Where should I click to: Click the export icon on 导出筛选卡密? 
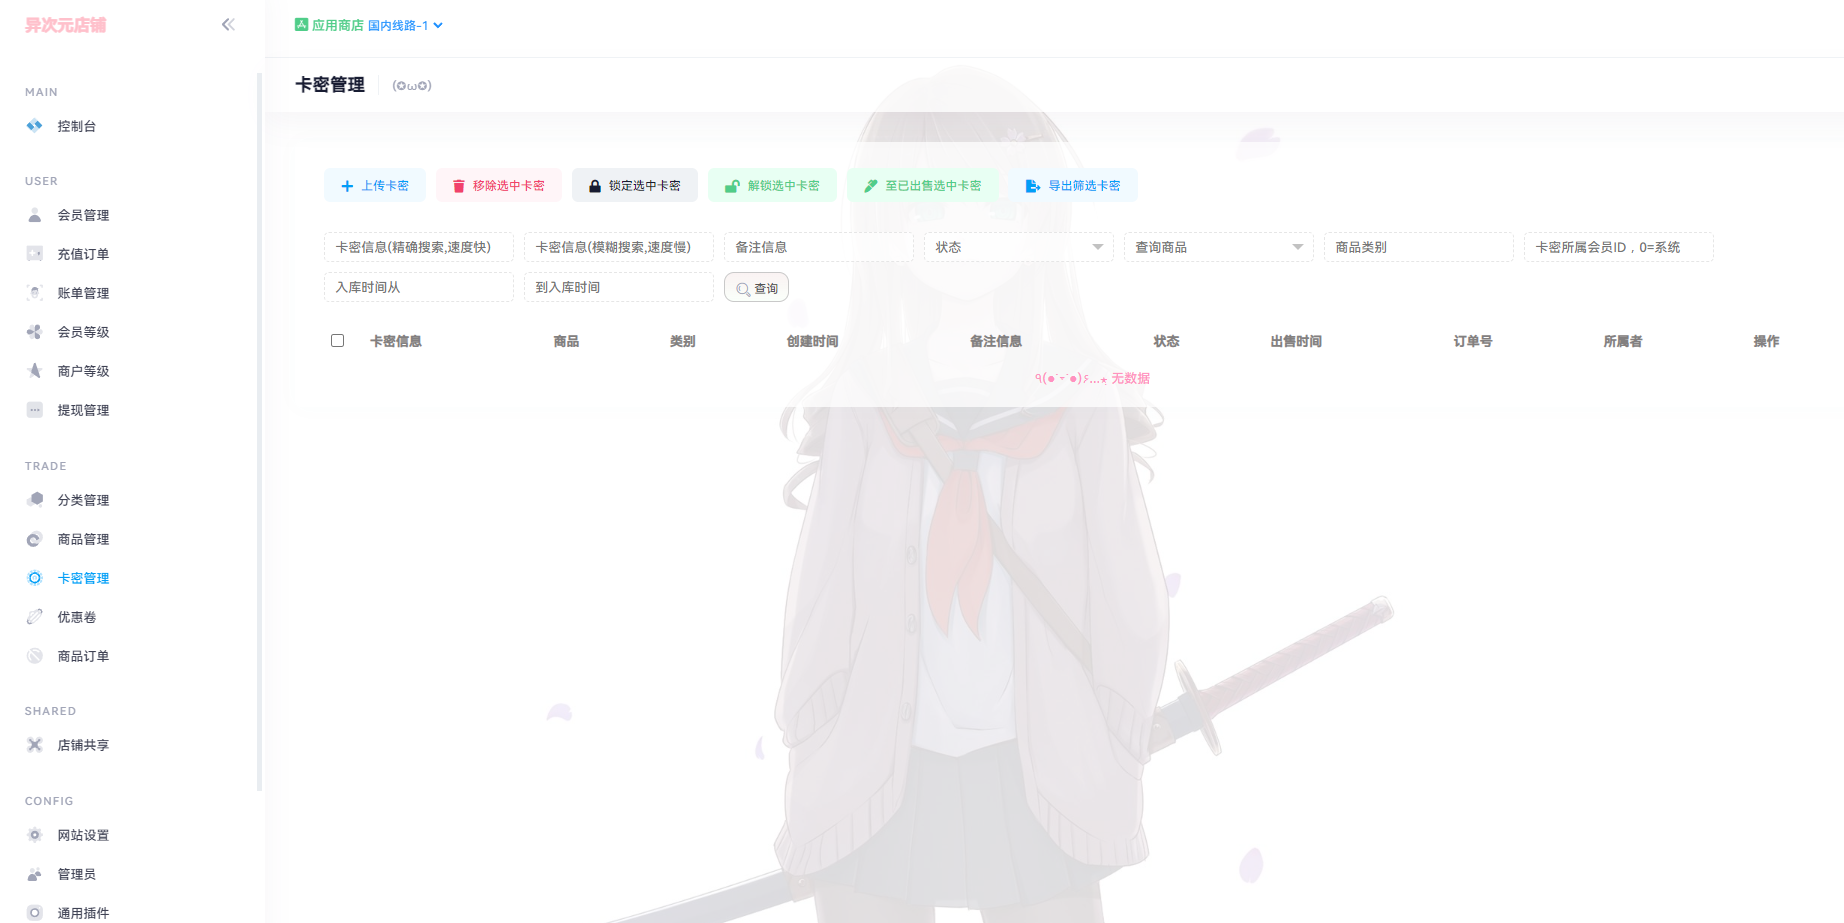coord(1033,186)
